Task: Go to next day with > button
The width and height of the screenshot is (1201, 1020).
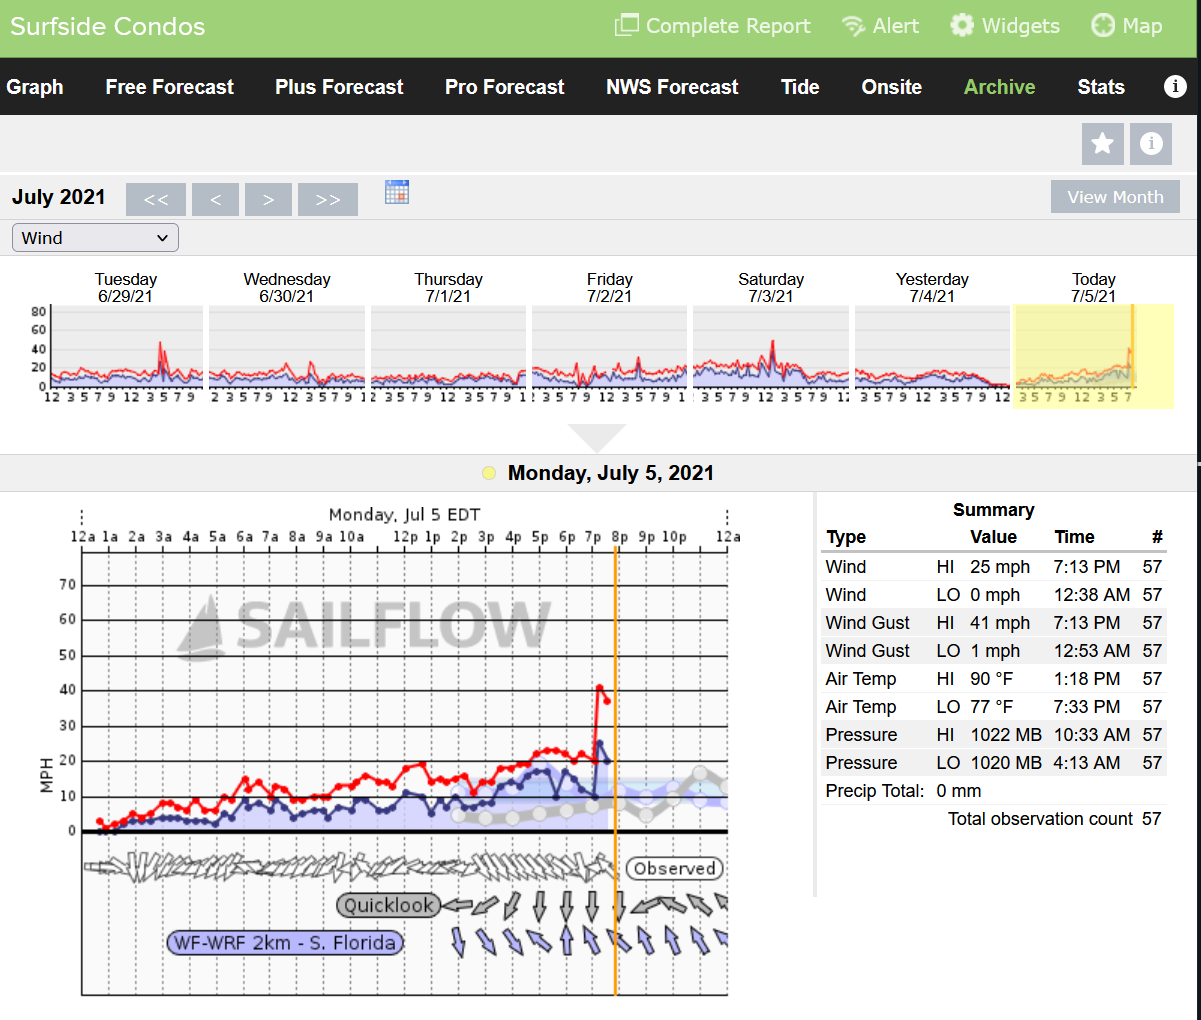Action: [268, 199]
